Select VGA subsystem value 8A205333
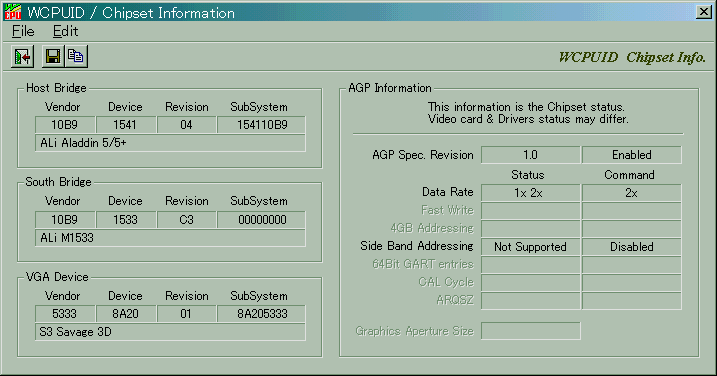This screenshot has height=376, width=717. pyautogui.click(x=262, y=314)
